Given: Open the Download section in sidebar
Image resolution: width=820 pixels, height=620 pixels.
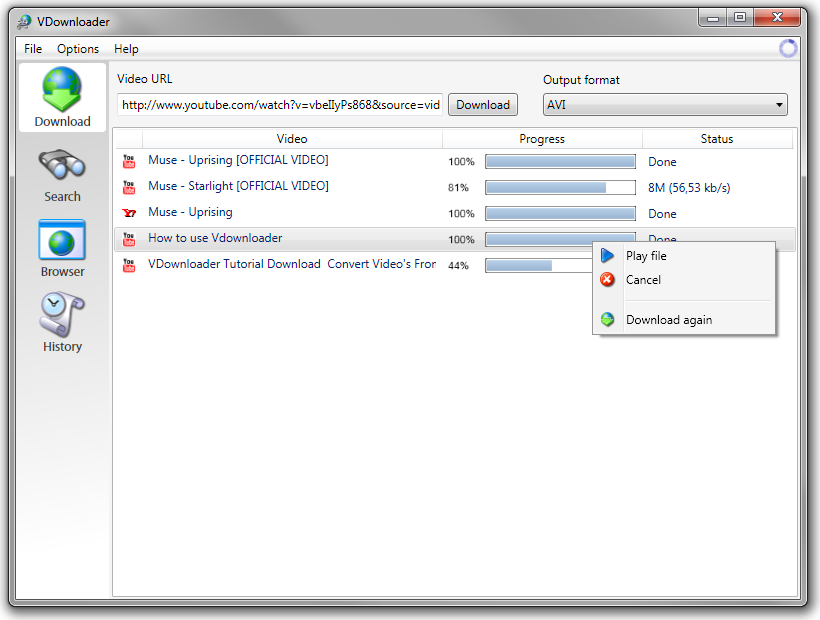Looking at the screenshot, I should 62,97.
